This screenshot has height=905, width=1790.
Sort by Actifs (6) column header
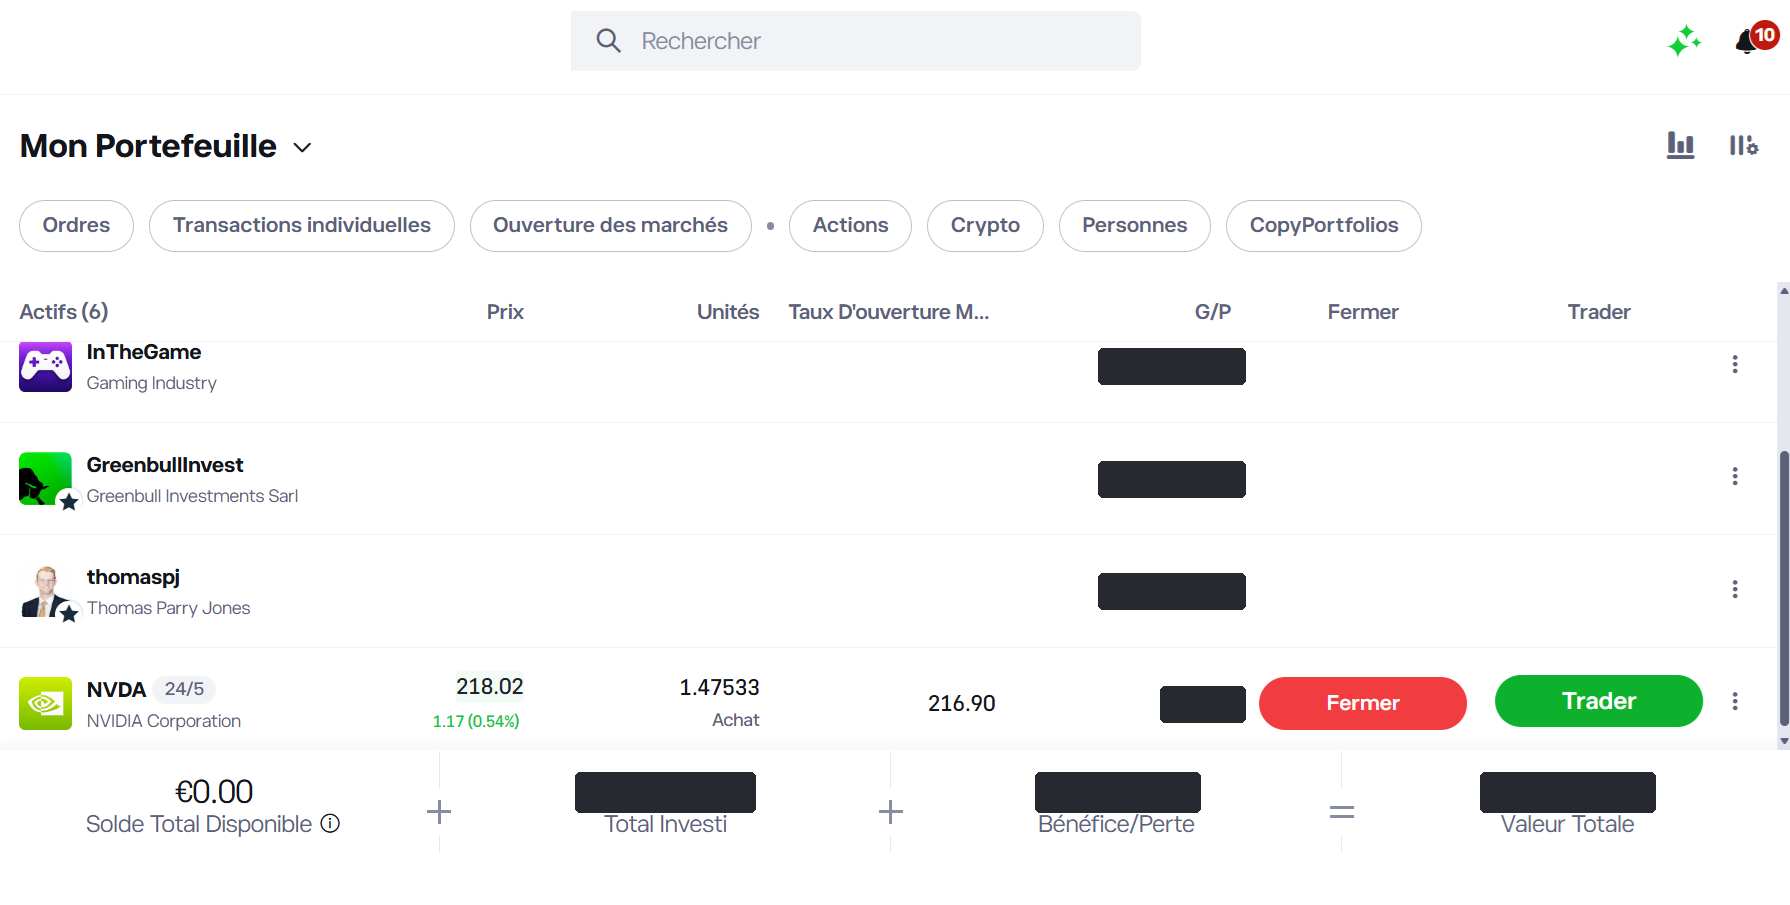click(64, 312)
